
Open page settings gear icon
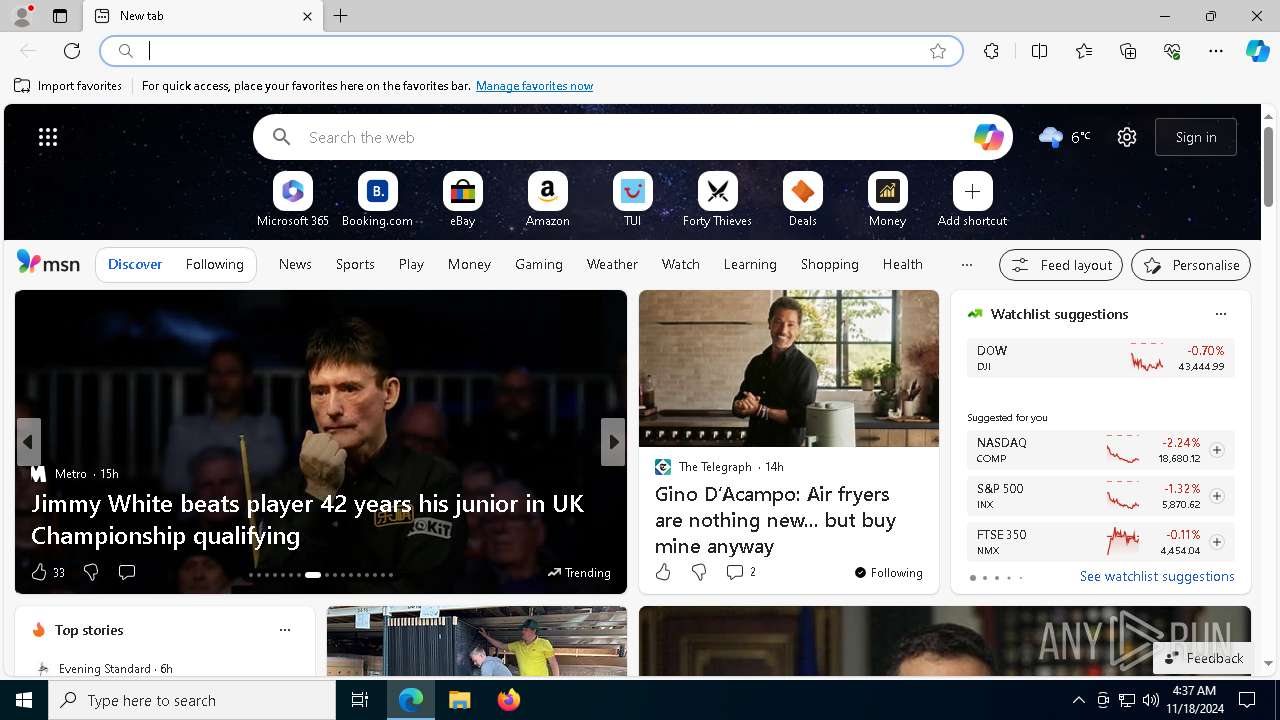(x=1127, y=137)
